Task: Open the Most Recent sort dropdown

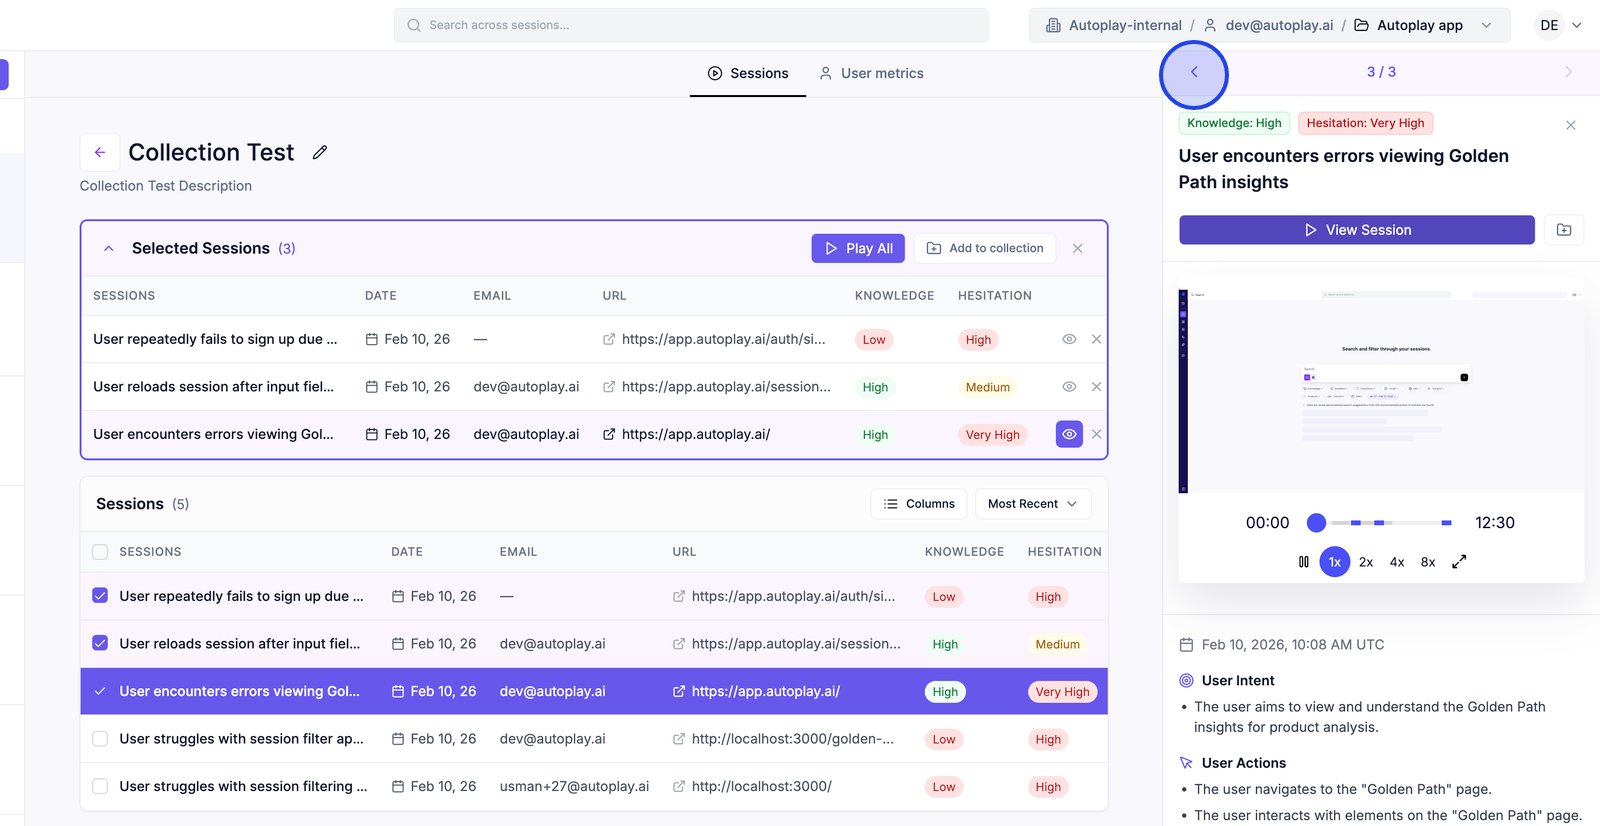Action: pos(1032,504)
